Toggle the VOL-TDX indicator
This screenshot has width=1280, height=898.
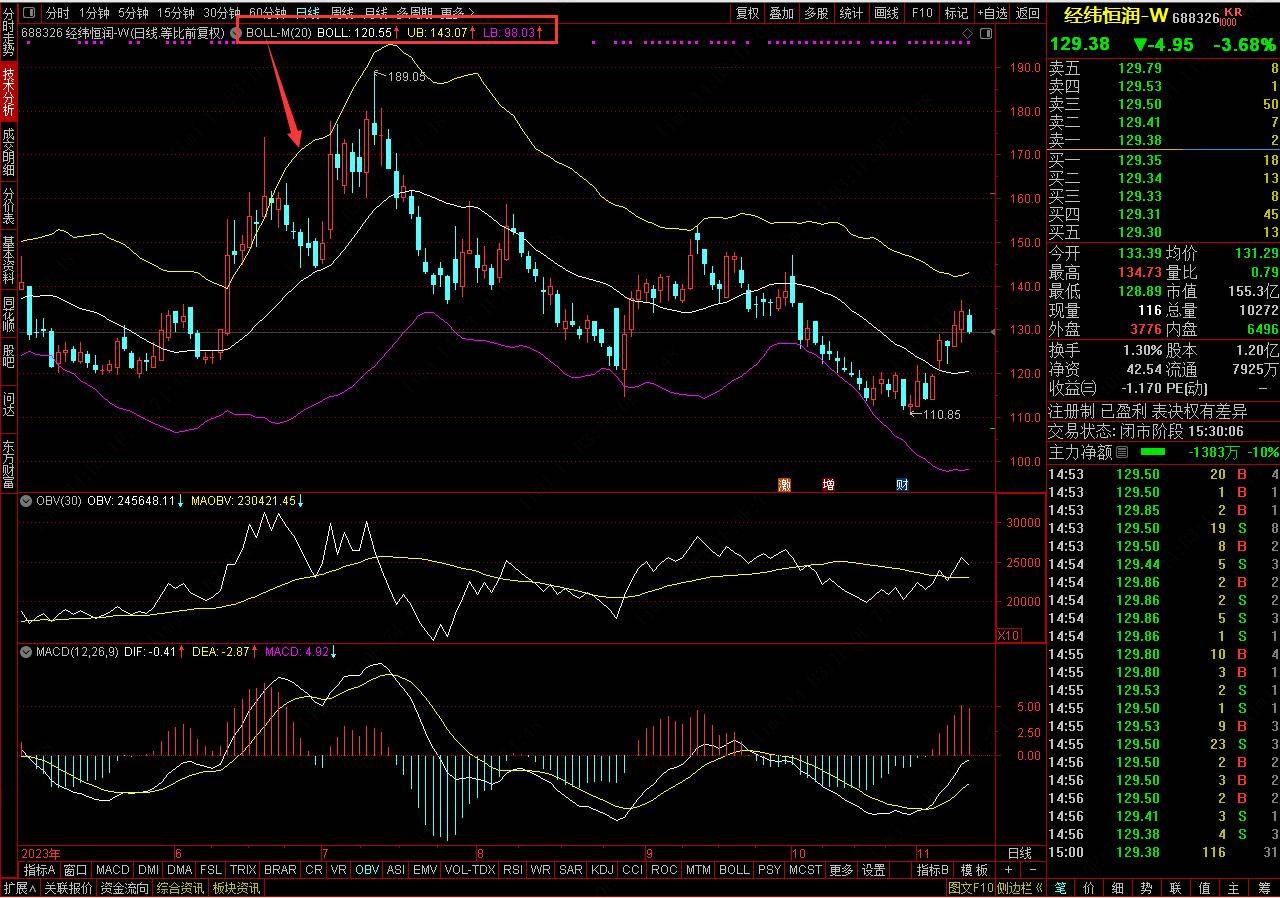coord(469,870)
